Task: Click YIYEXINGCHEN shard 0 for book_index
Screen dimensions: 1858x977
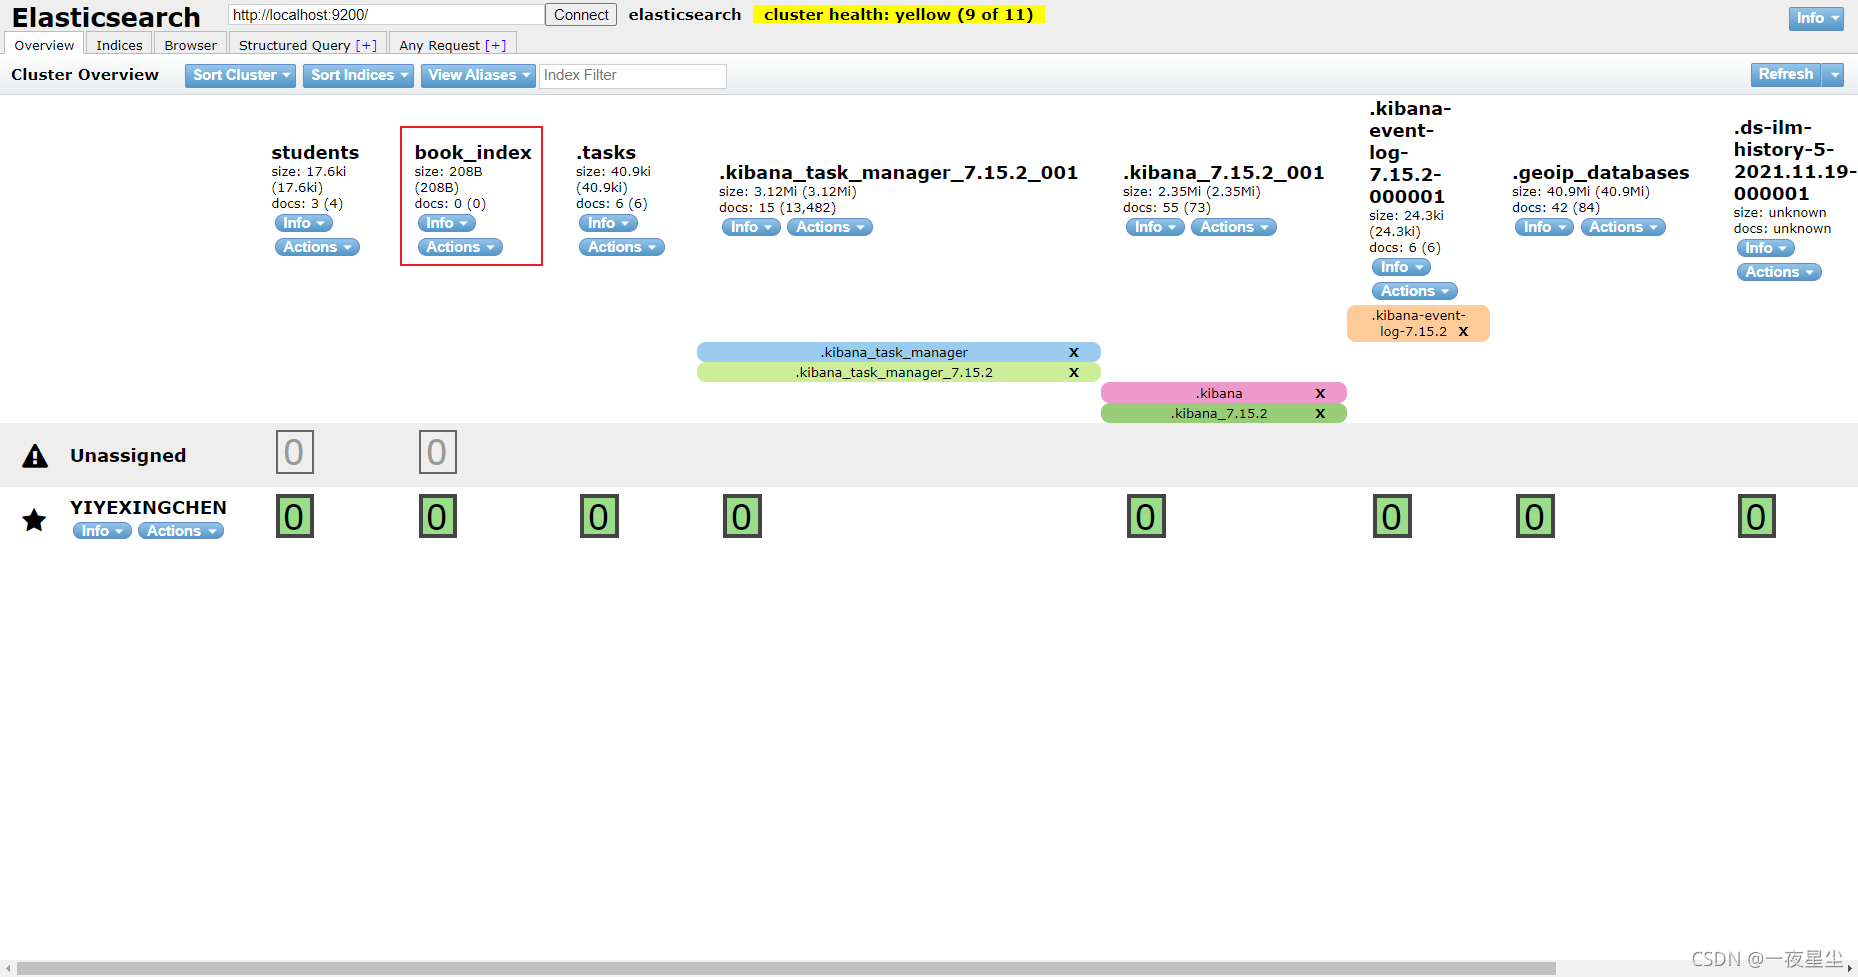Action: click(x=437, y=516)
